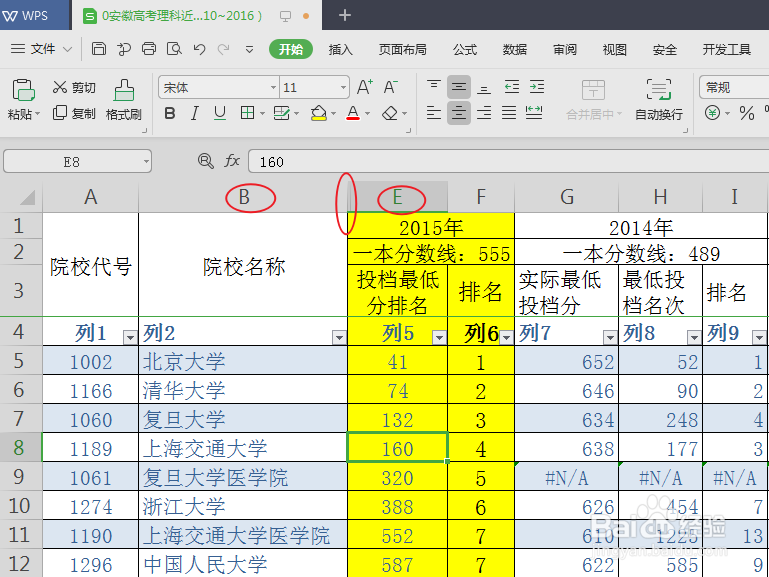Switch to 开发工具 ribbon tab

[x=726, y=49]
